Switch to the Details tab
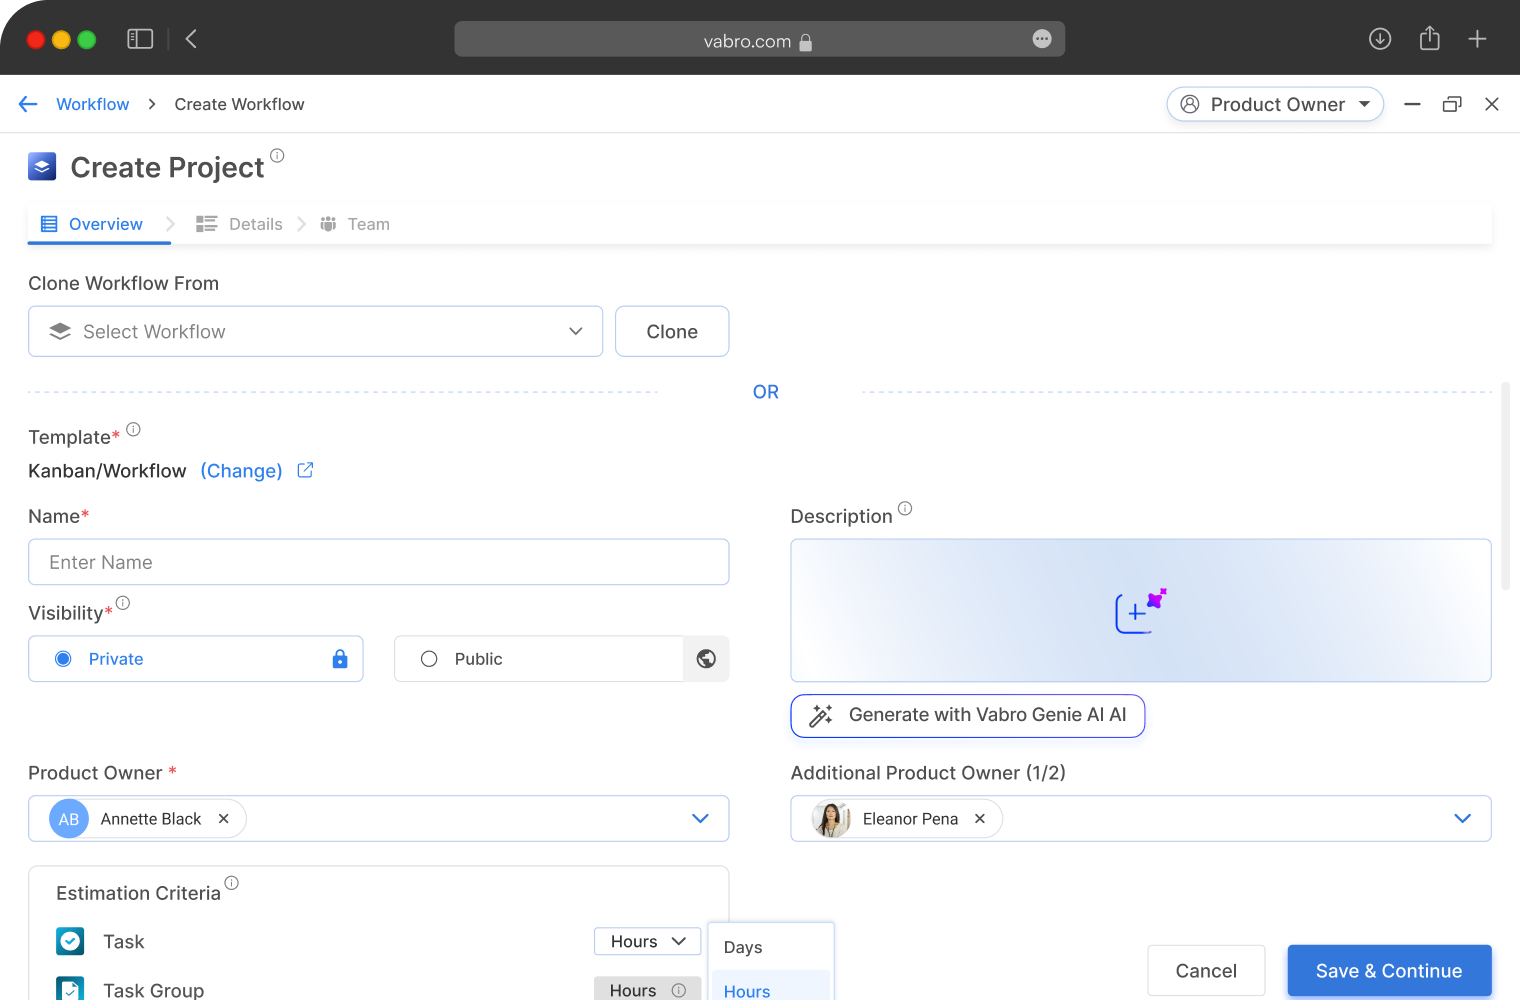 coord(240,224)
